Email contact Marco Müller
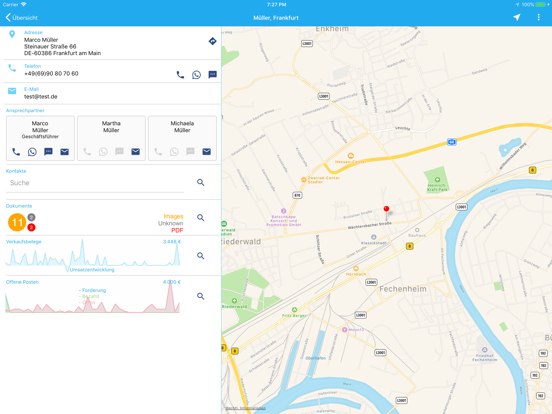The width and height of the screenshot is (552, 414). click(64, 152)
